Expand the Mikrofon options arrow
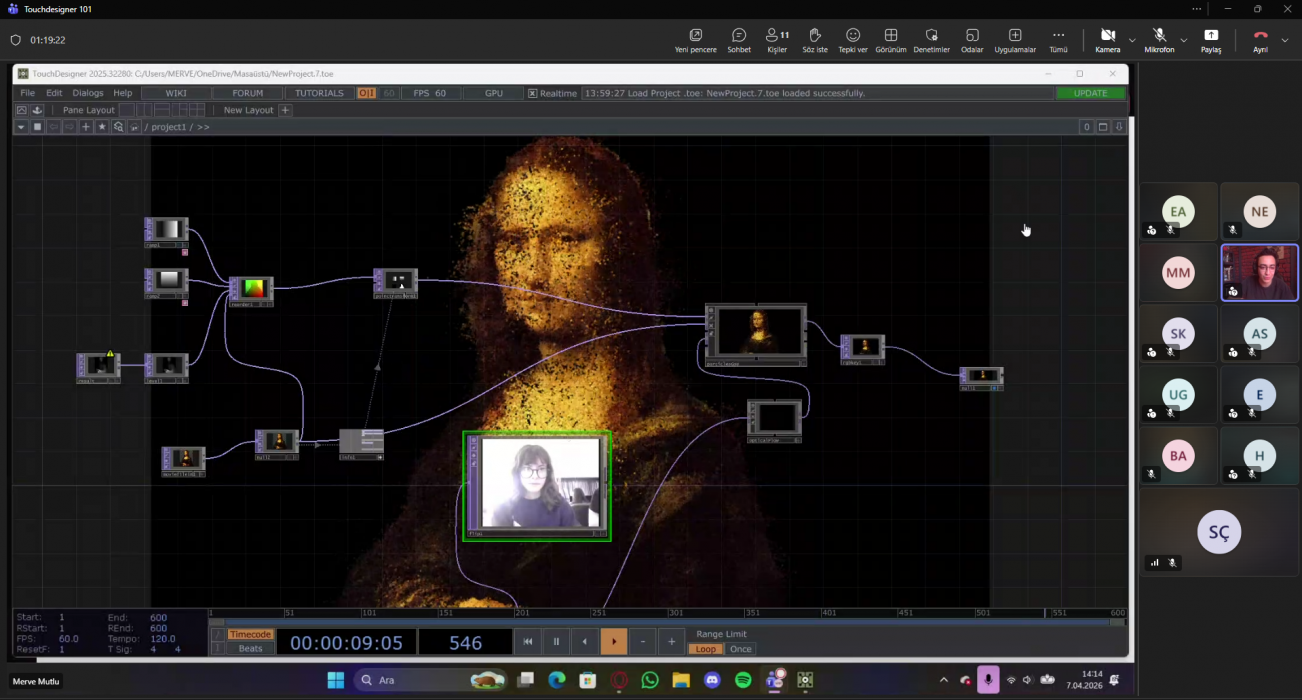Screen dimensions: 1302x700 point(1183,40)
